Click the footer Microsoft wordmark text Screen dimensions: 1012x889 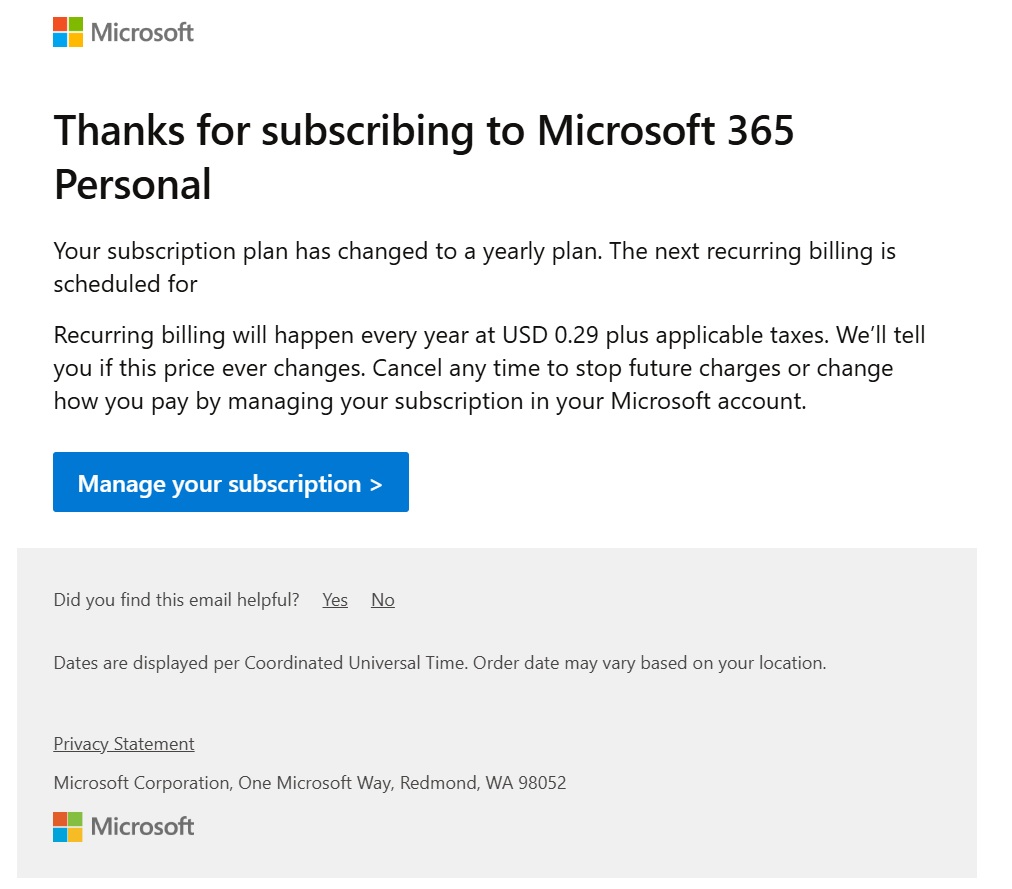point(142,827)
